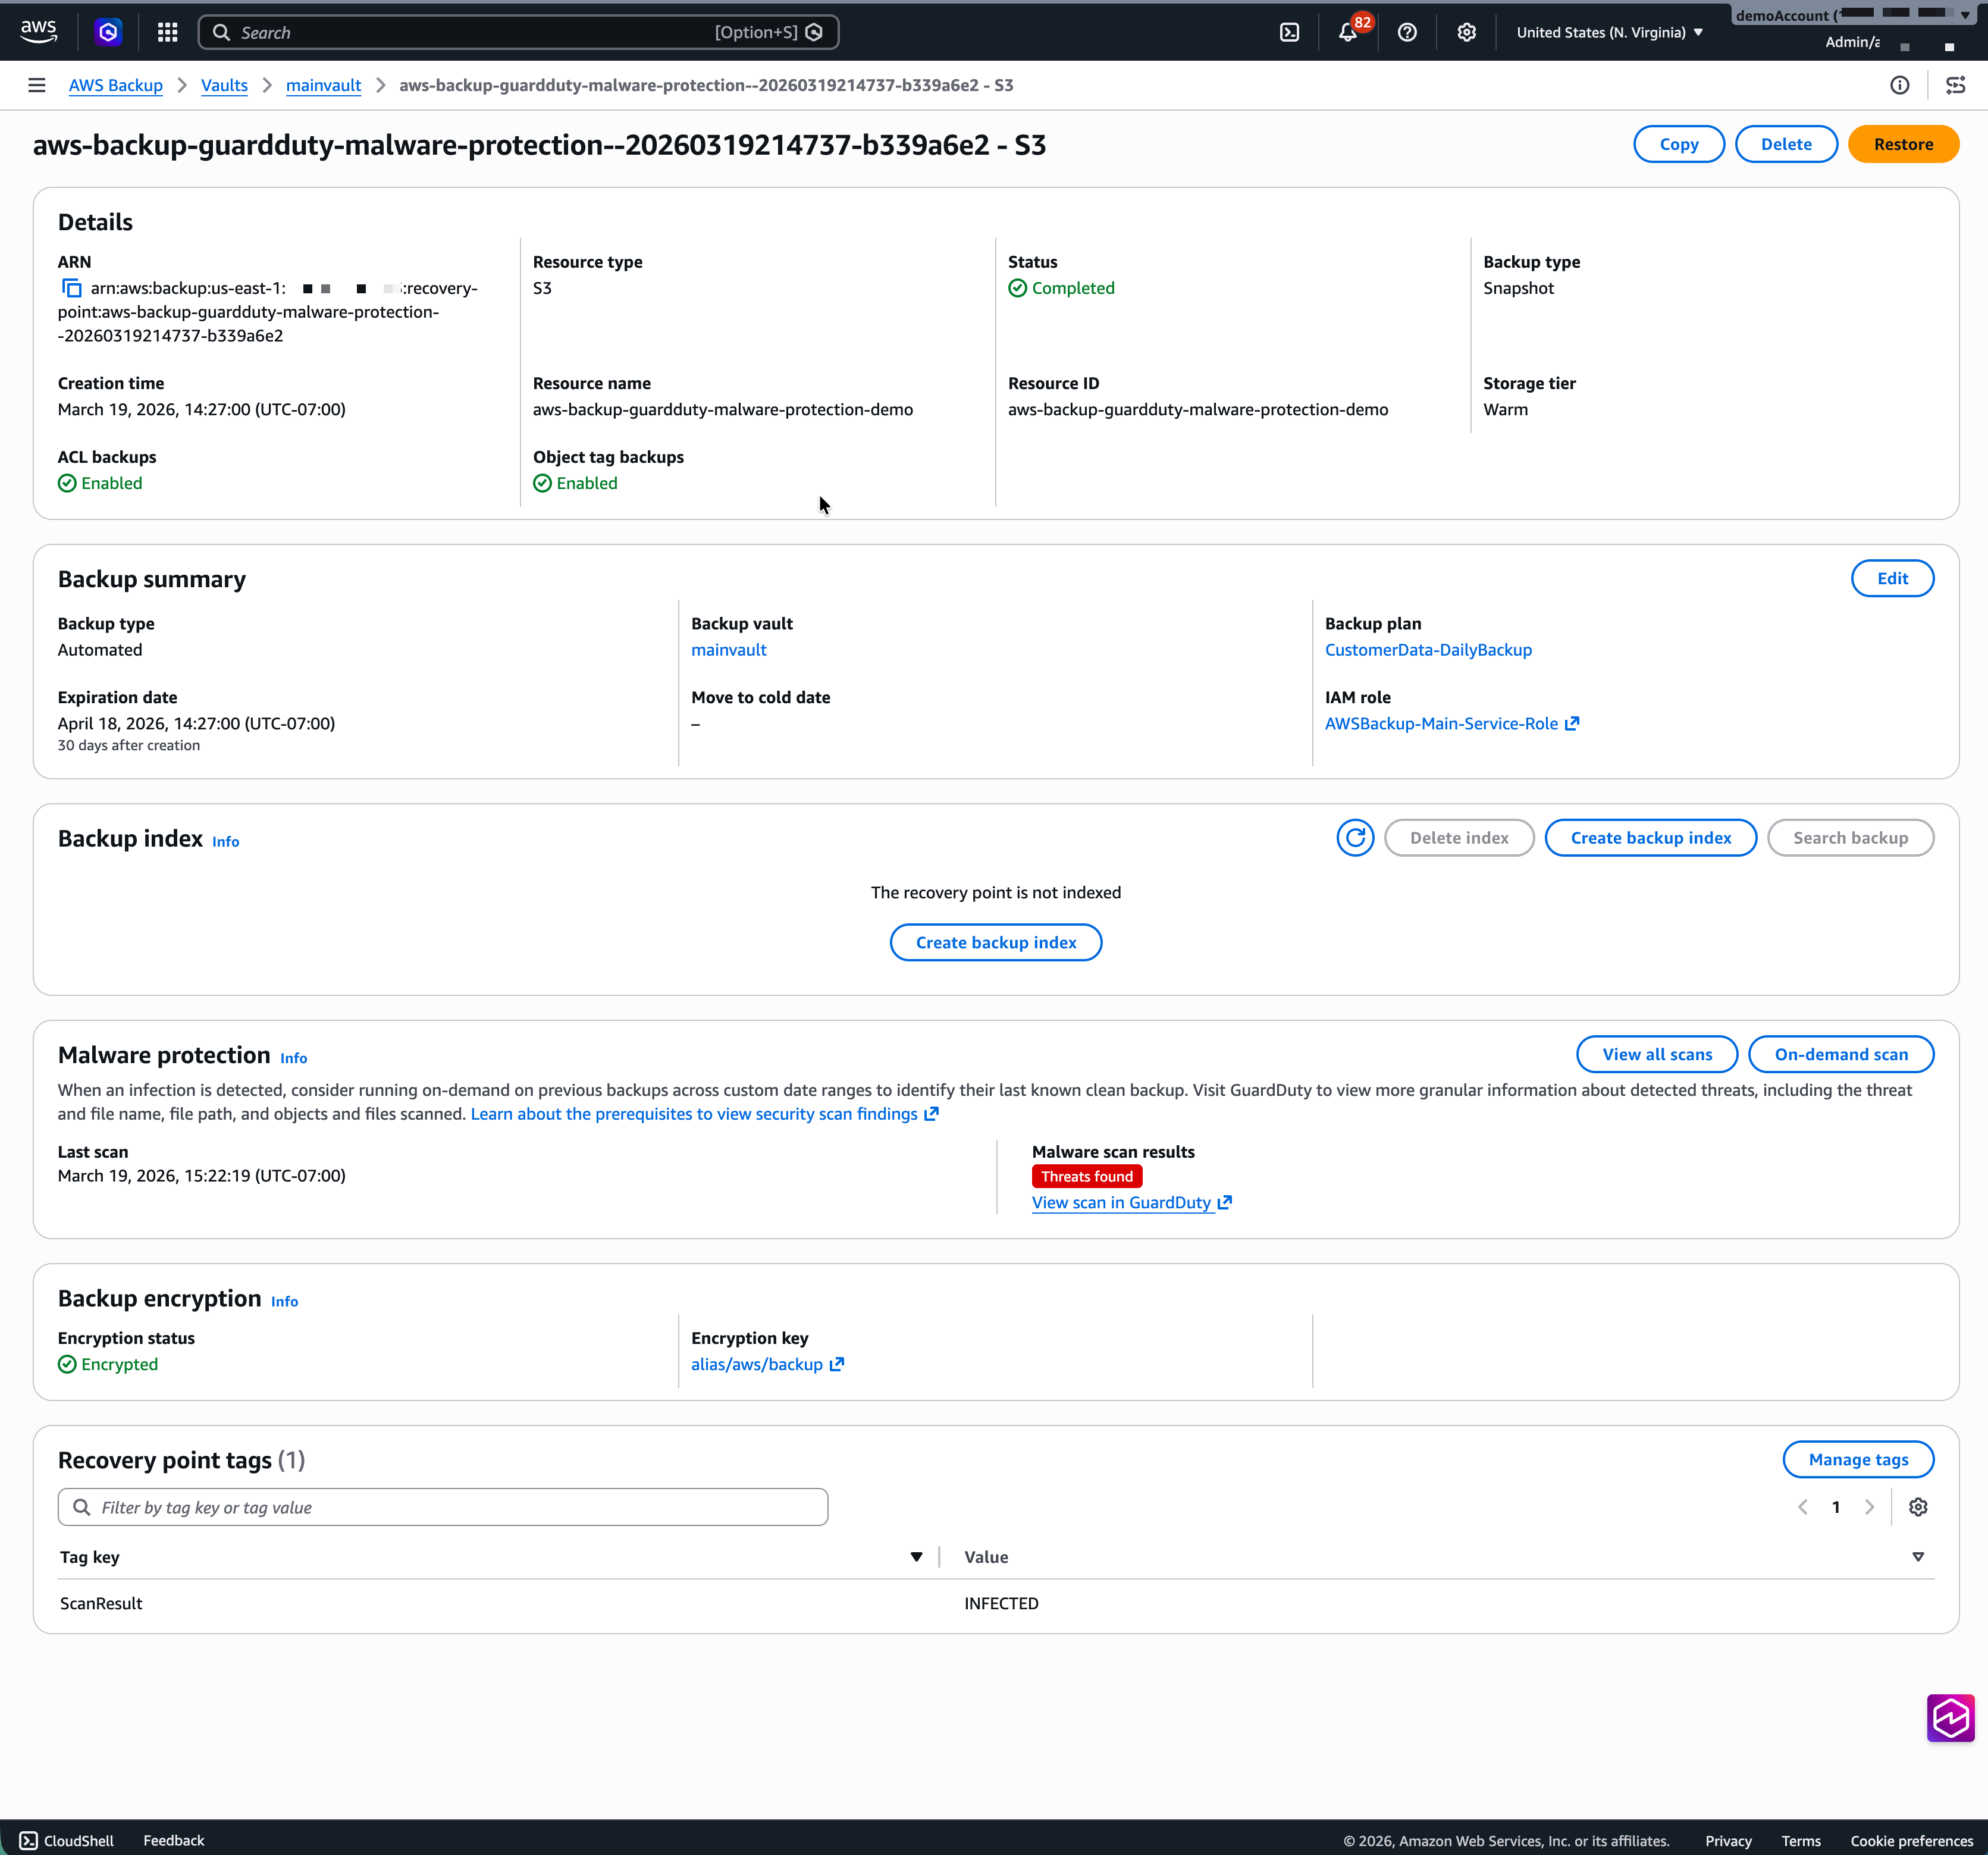
Task: Click Create backup index in the header row
Action: tap(1650, 838)
